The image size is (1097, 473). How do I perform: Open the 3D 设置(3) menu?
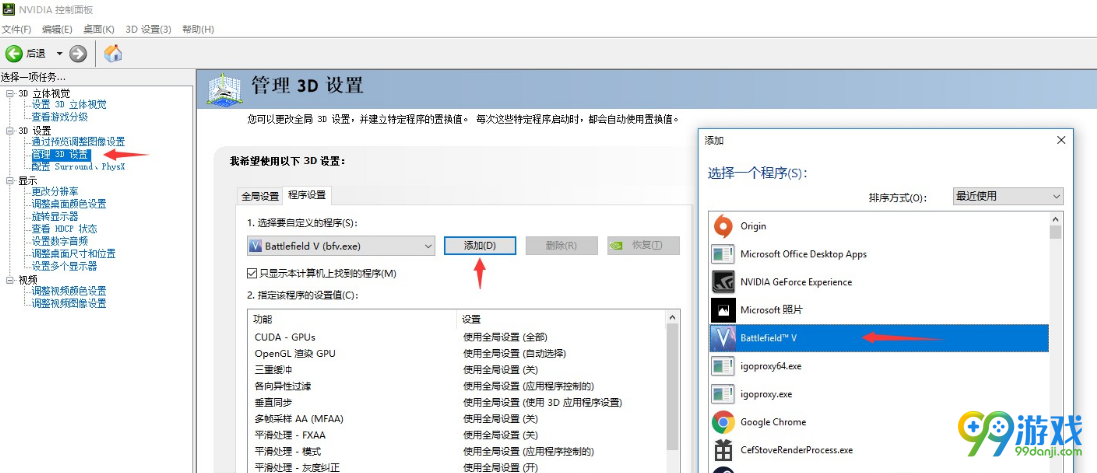click(148, 29)
